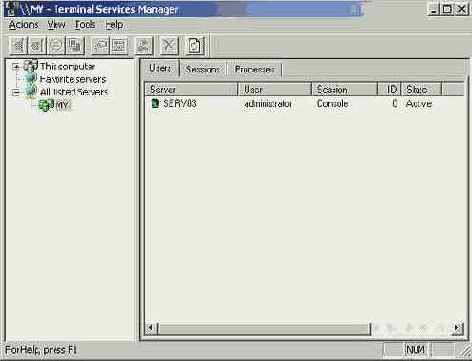This screenshot has height=361, width=472.
Task: Click the Reset session toolbar icon, fifth in the row
Action: coord(100,45)
